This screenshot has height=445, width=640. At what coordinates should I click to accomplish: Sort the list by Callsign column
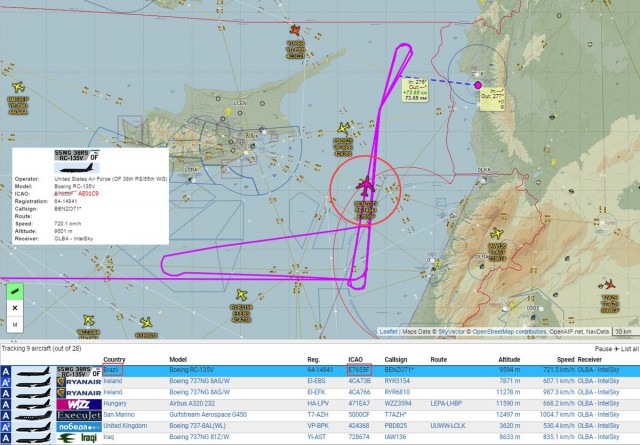[x=396, y=360]
